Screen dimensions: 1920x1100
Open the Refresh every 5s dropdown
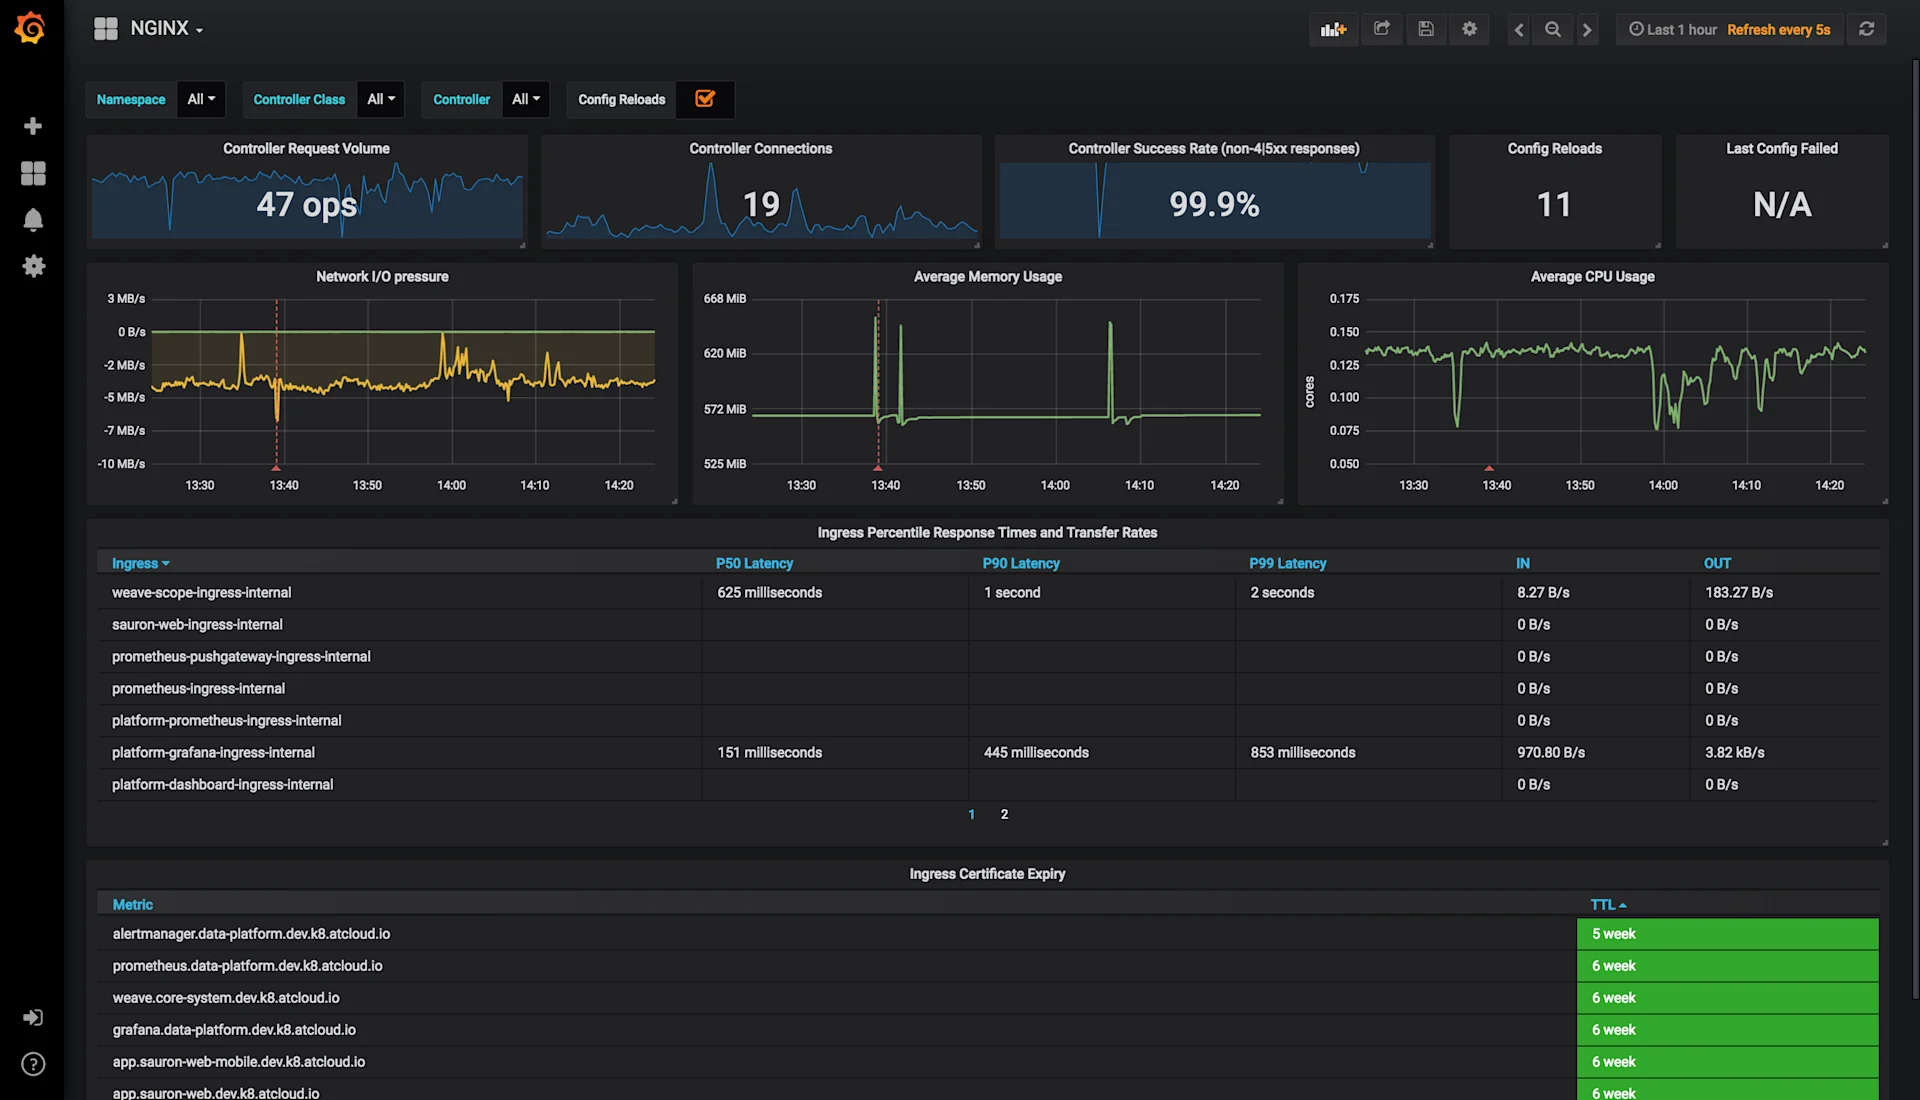[x=1778, y=29]
